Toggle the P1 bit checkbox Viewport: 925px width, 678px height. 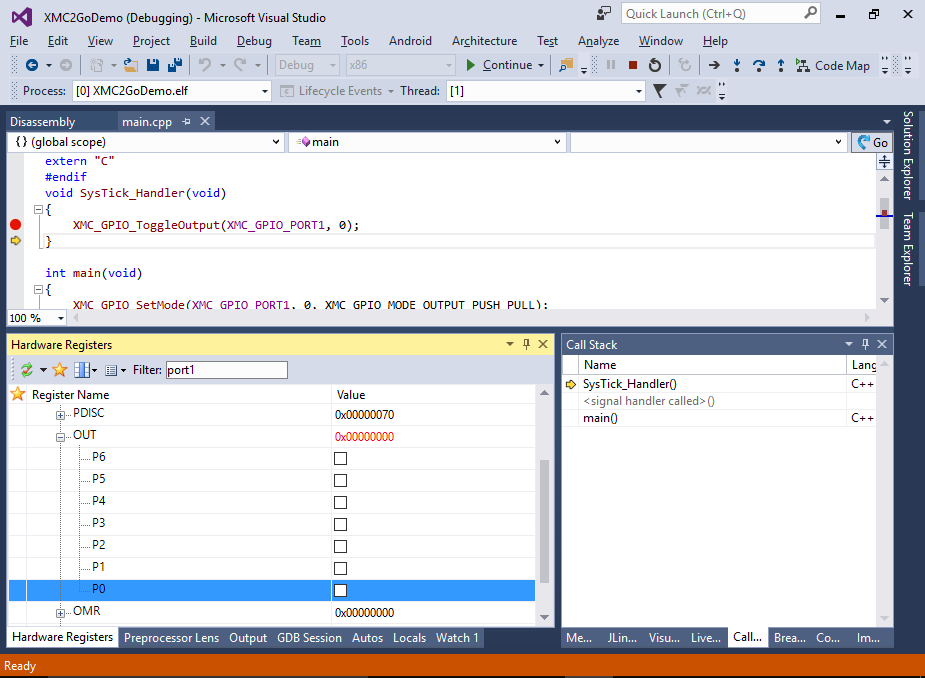pos(340,568)
